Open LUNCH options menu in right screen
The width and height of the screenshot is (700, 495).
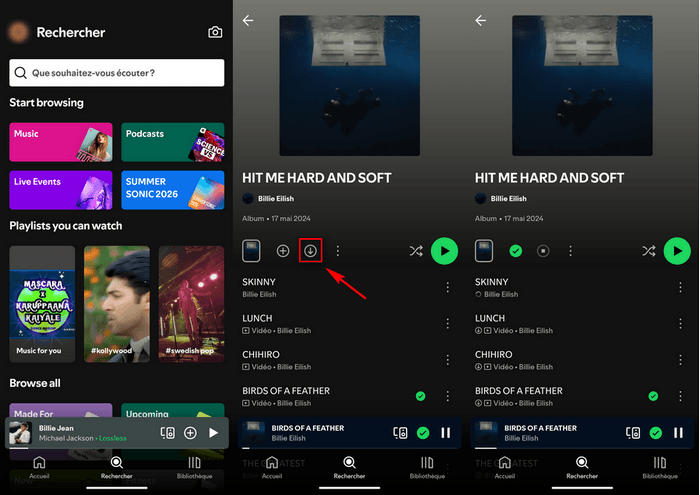[x=680, y=324]
